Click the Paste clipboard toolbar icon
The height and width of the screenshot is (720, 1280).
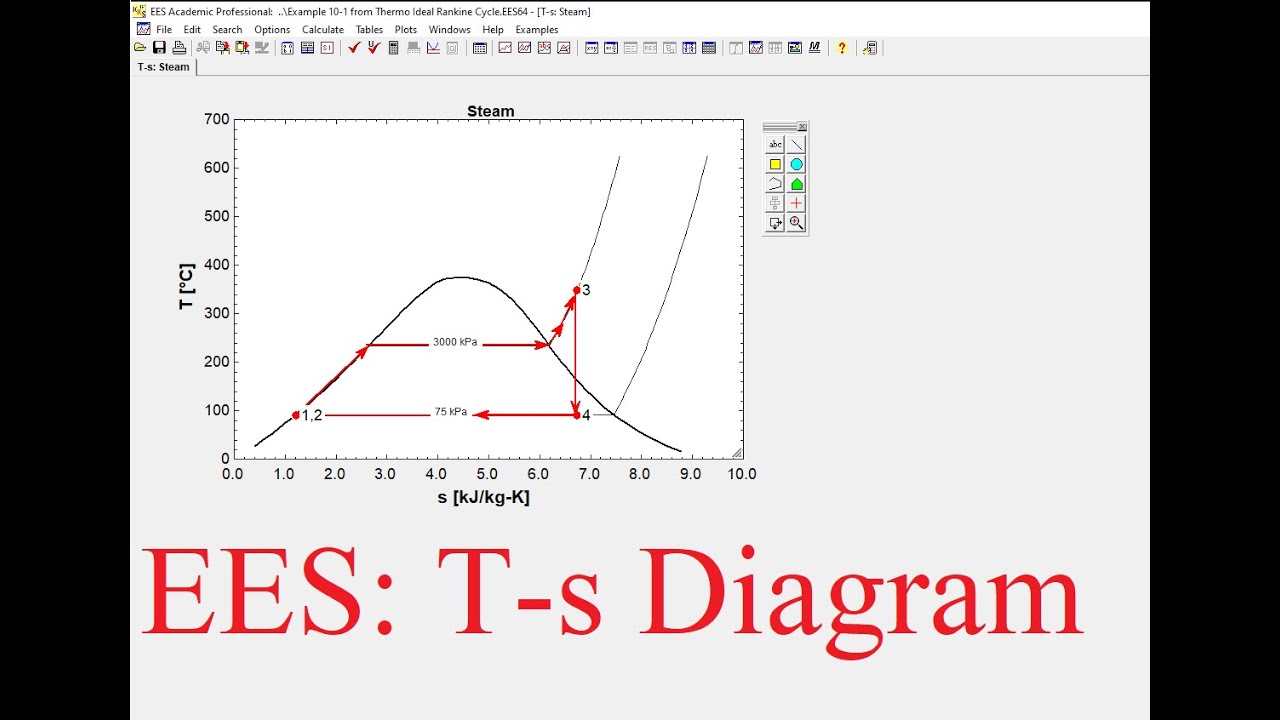tap(242, 48)
